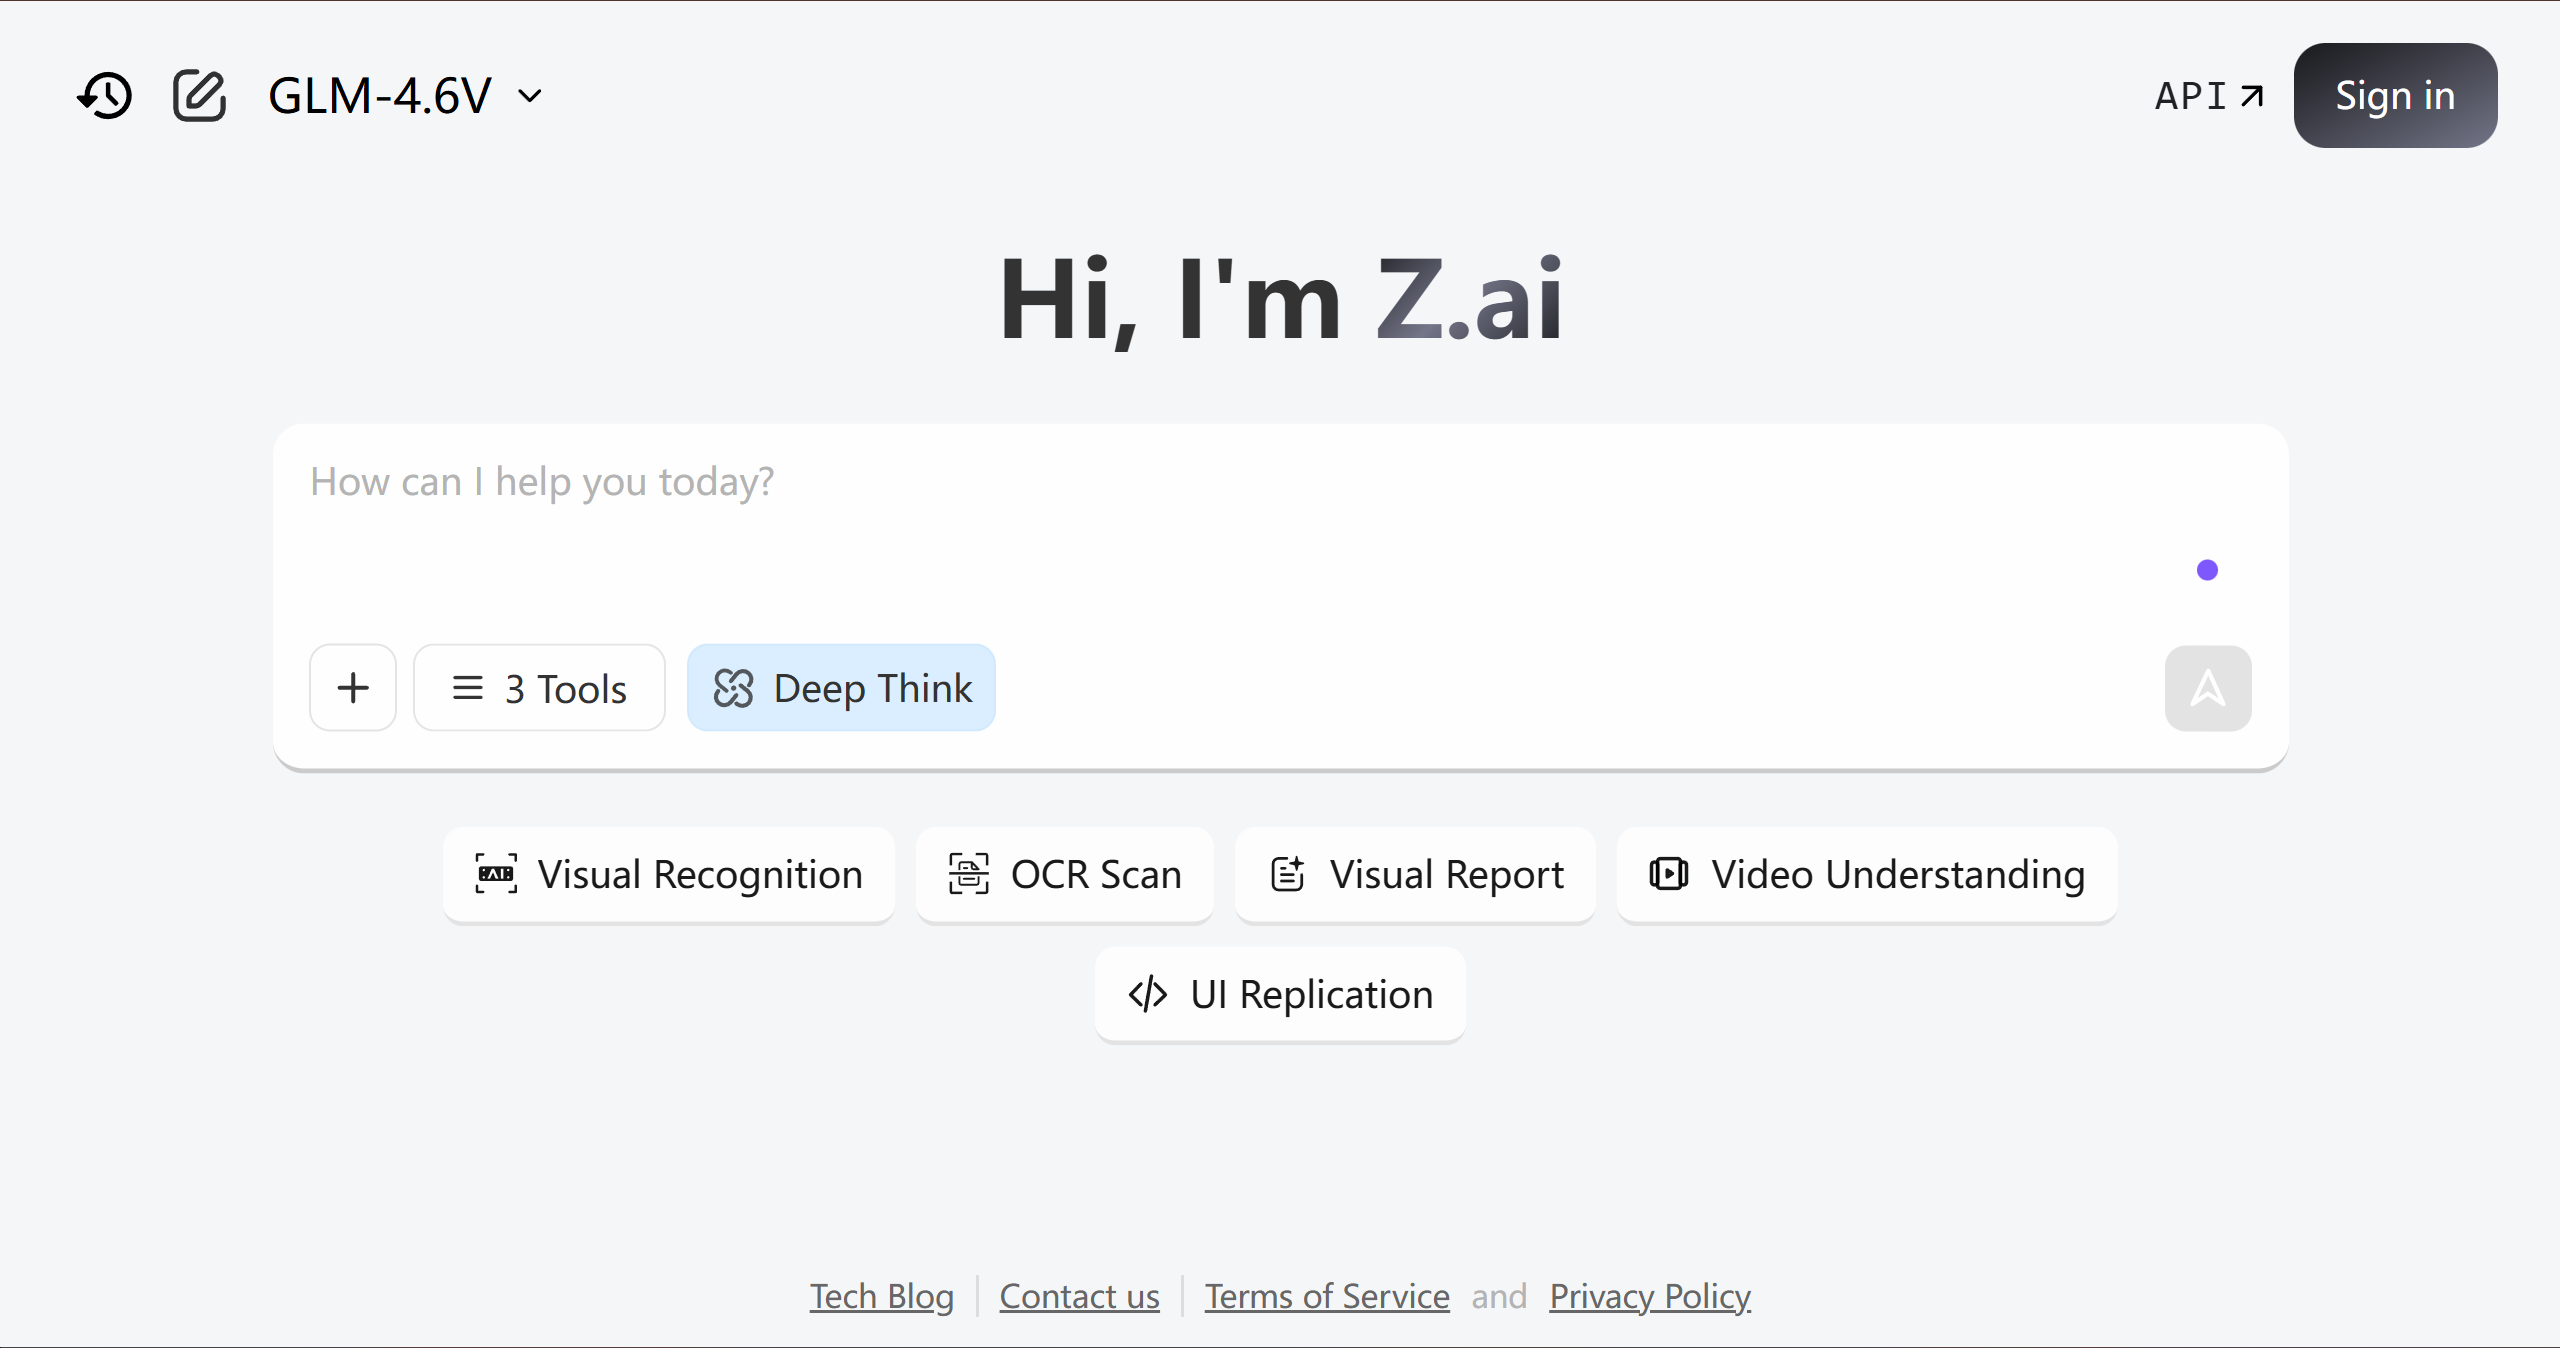Click the UI Replication code icon

1147,994
